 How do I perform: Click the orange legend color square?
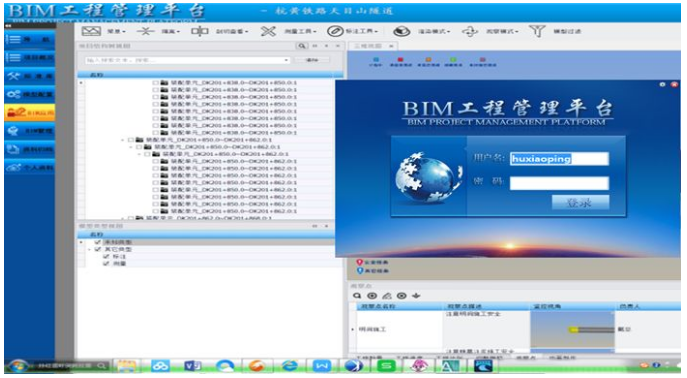coord(428,59)
